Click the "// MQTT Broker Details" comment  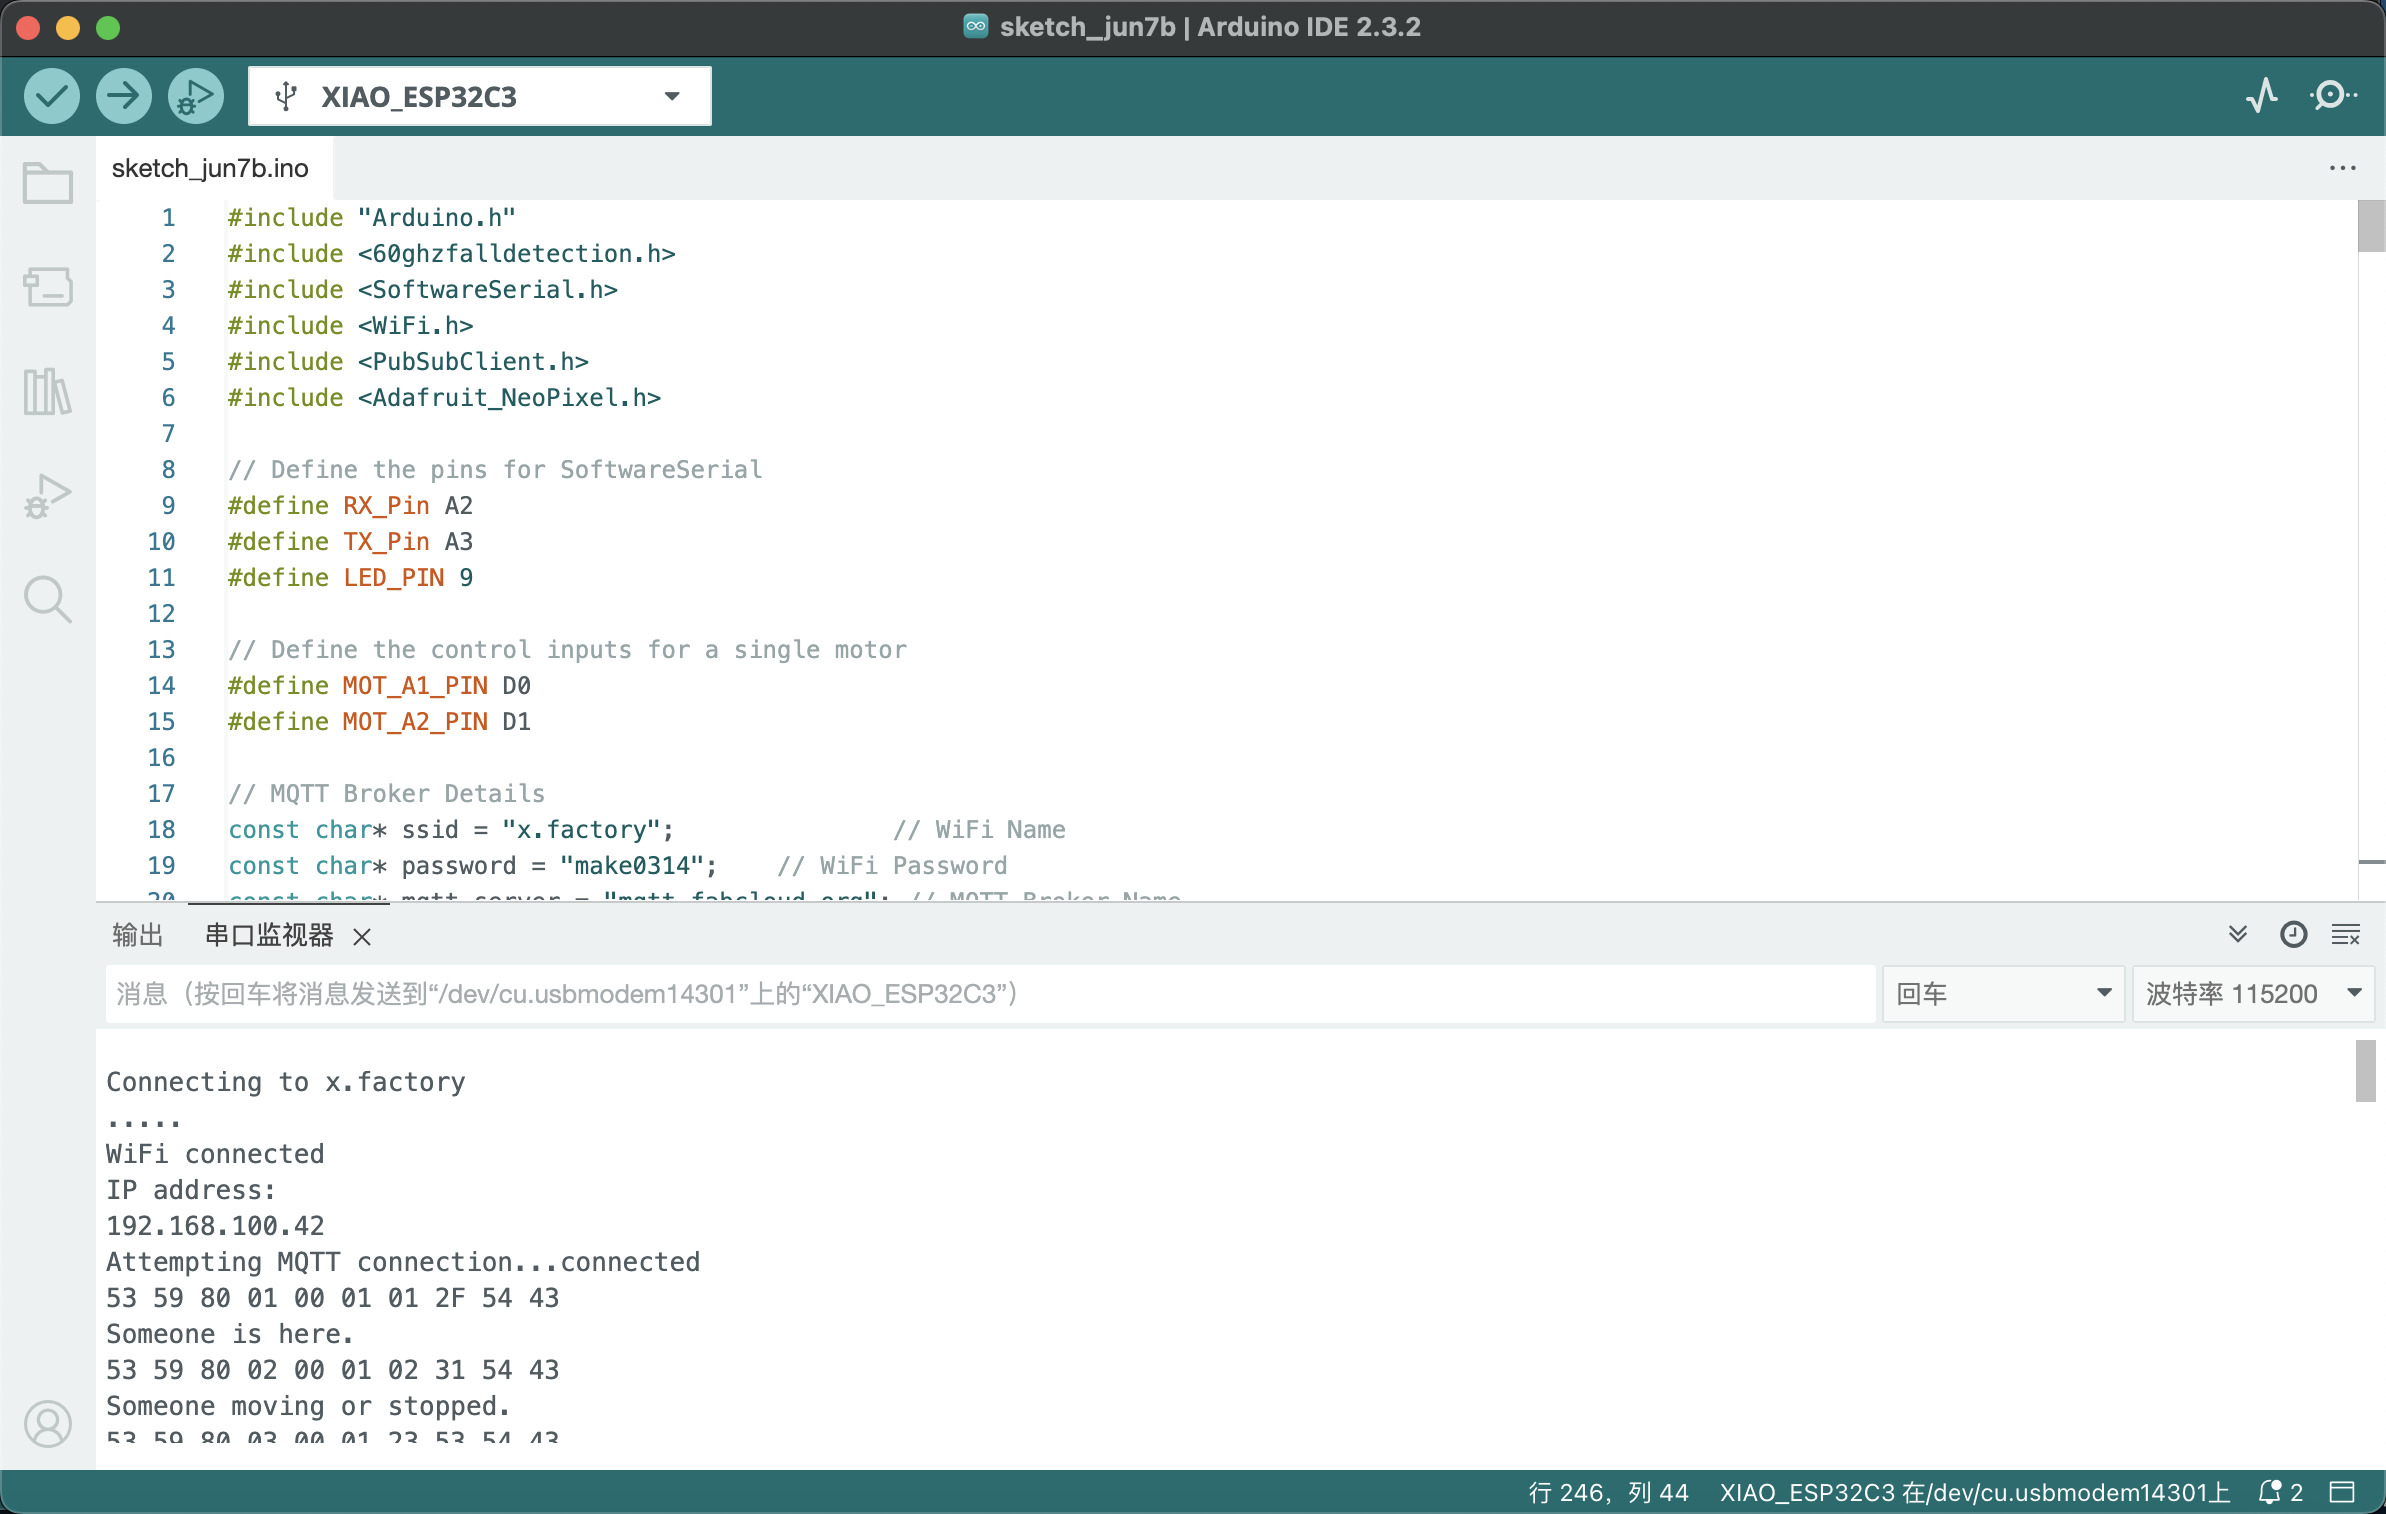pyautogui.click(x=386, y=794)
